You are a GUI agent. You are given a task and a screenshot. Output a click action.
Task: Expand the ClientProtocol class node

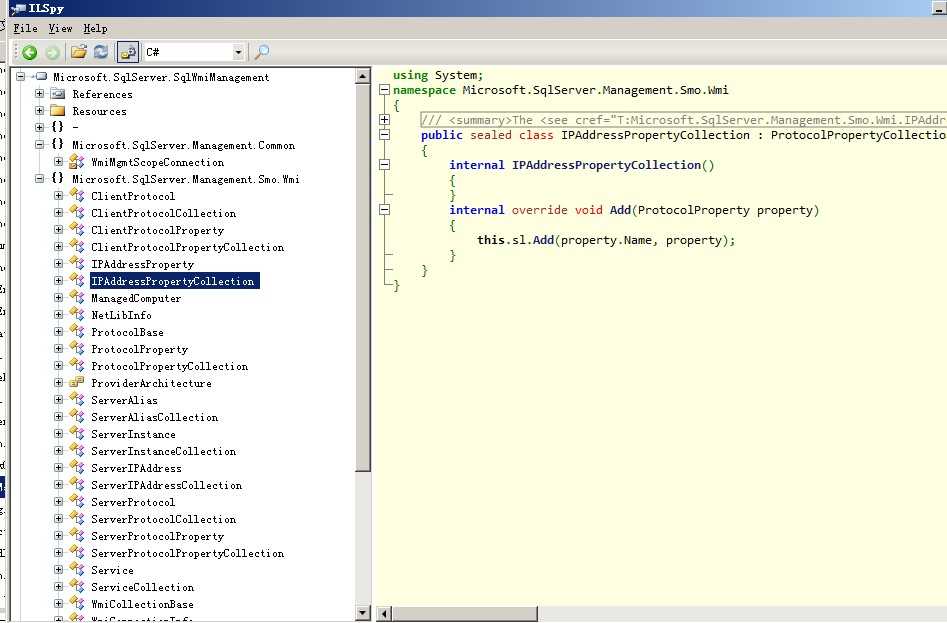click(59, 196)
